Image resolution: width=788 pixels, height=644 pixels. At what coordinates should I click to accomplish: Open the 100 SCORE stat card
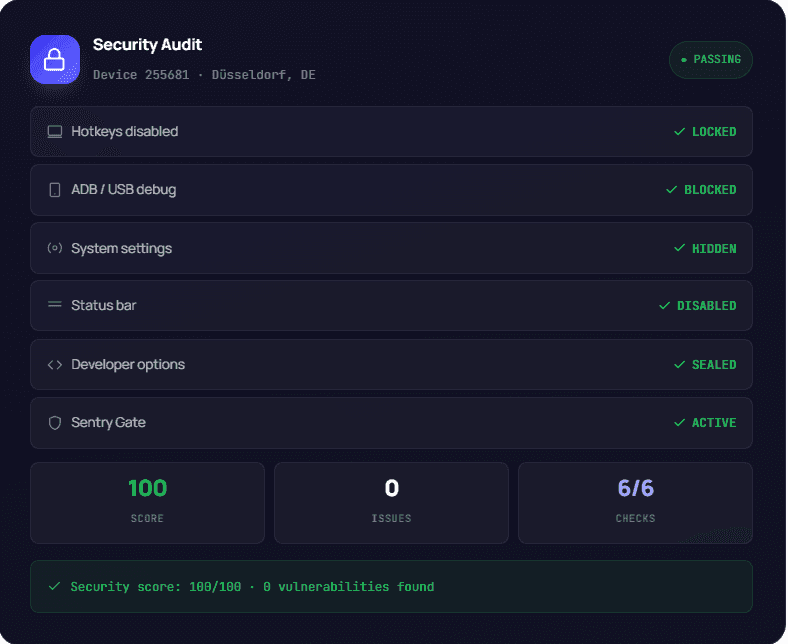pos(147,503)
